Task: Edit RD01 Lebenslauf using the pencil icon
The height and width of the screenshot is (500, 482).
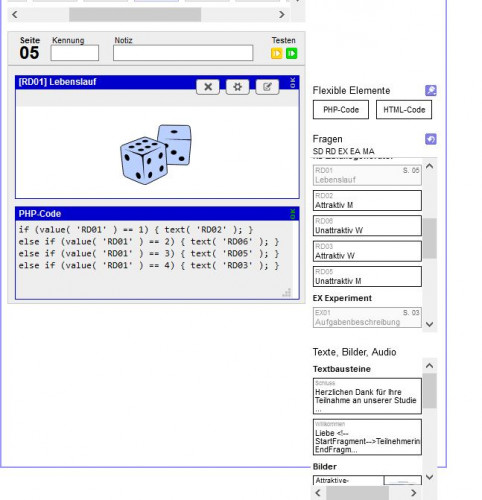Action: pyautogui.click(x=267, y=87)
